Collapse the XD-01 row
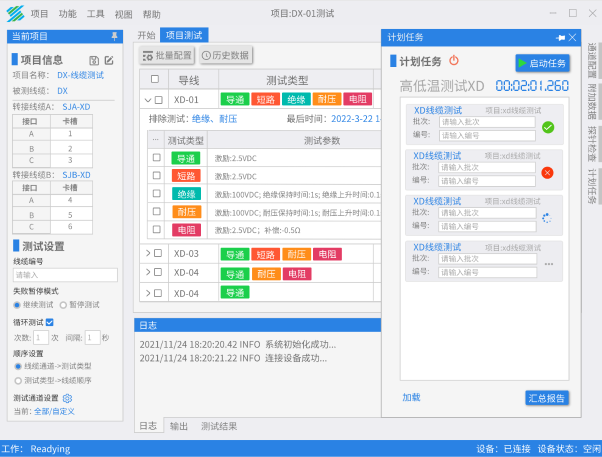This screenshot has height=457, width=602. pos(148,100)
